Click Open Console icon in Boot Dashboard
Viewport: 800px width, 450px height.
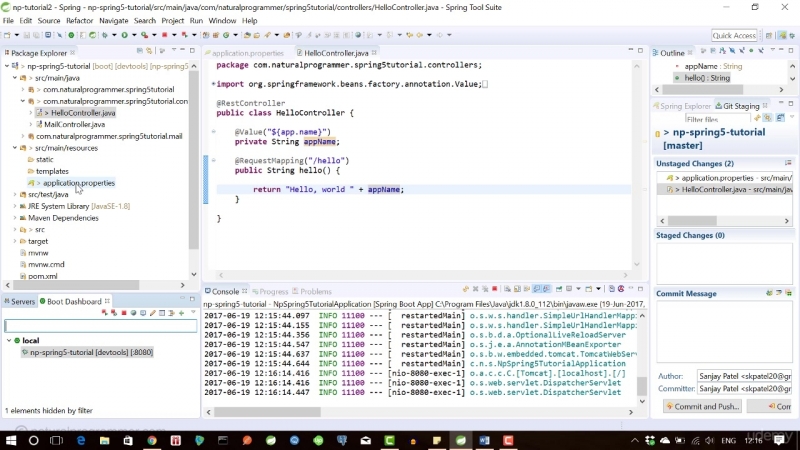(143, 313)
